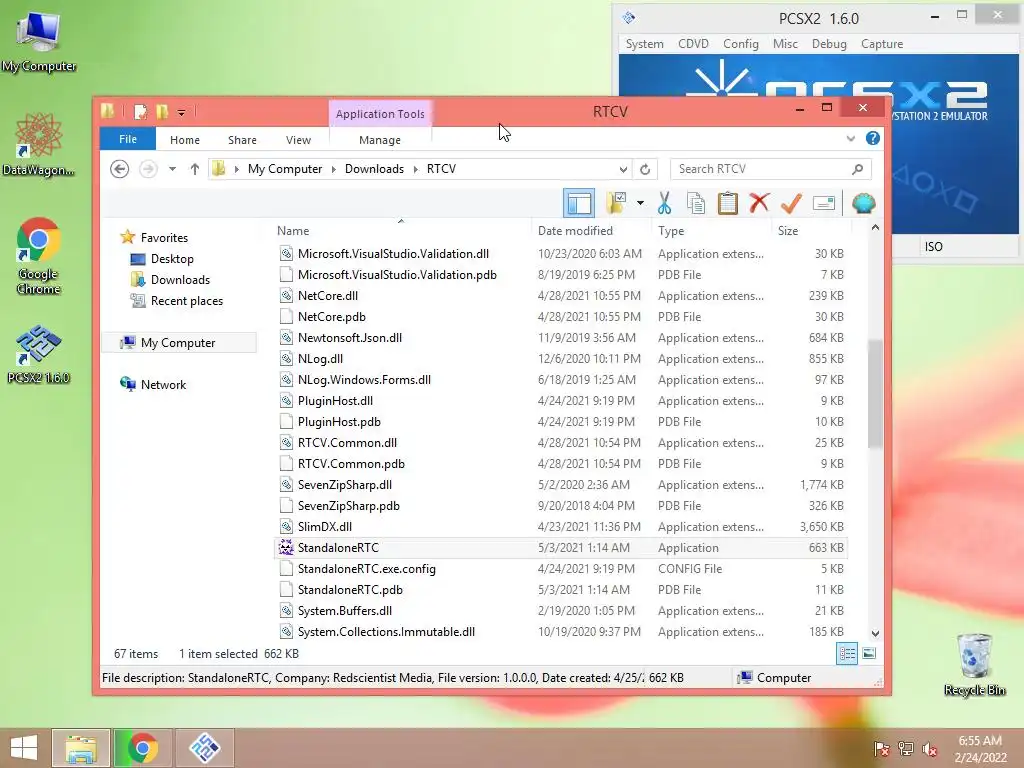Click the PCSX2 taskbar icon
Viewport: 1024px width, 768px height.
(204, 748)
